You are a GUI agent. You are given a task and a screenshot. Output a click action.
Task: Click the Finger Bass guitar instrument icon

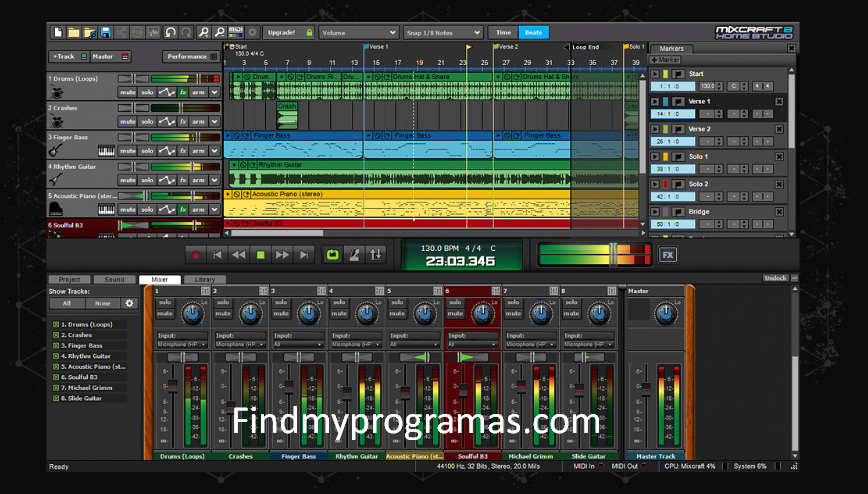coord(56,151)
